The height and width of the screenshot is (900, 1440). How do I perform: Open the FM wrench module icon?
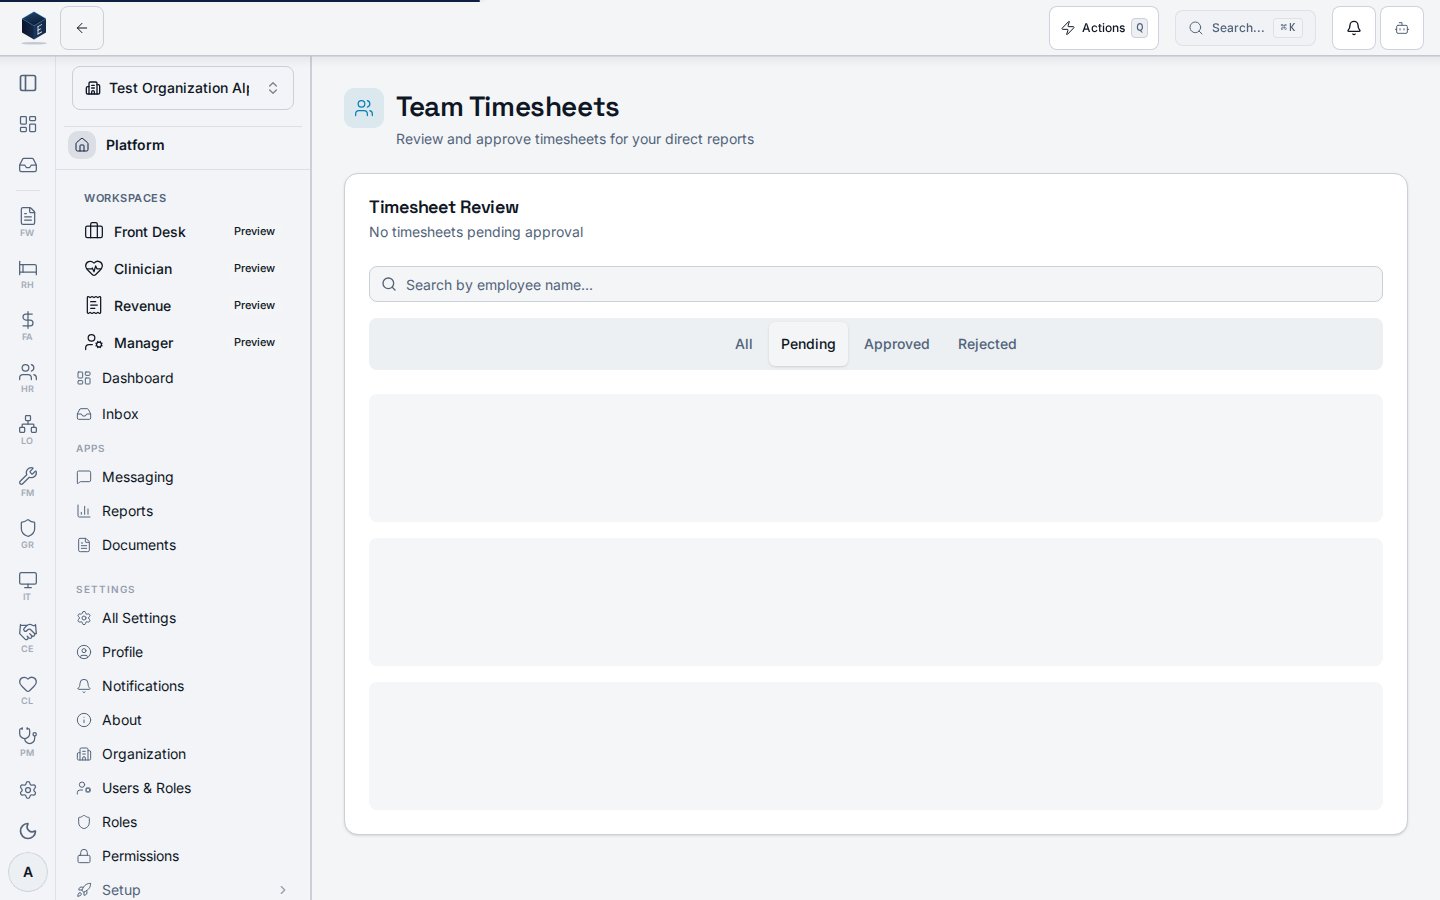(28, 481)
